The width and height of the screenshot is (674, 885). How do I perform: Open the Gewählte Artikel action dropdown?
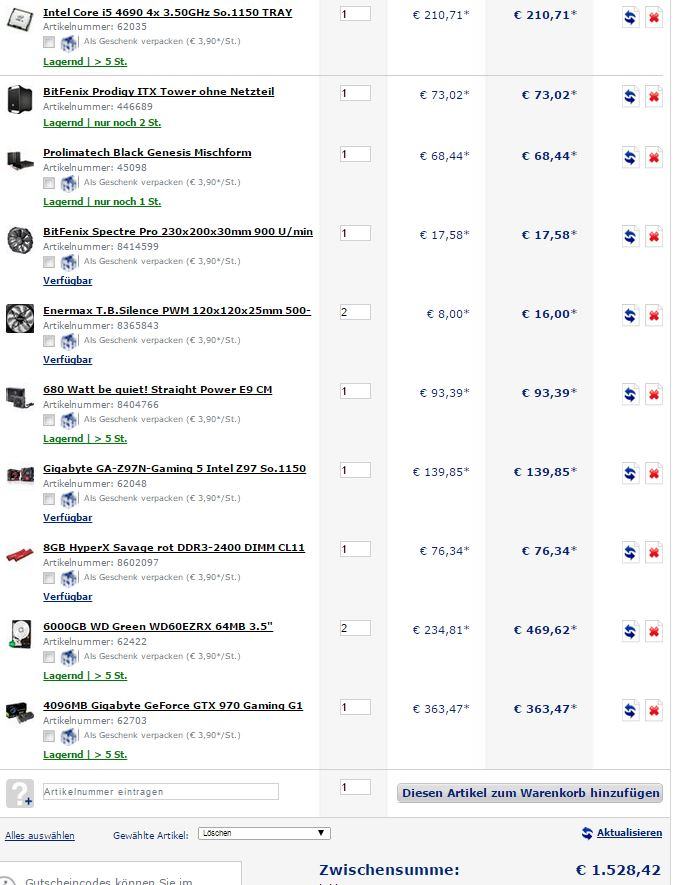[x=264, y=833]
